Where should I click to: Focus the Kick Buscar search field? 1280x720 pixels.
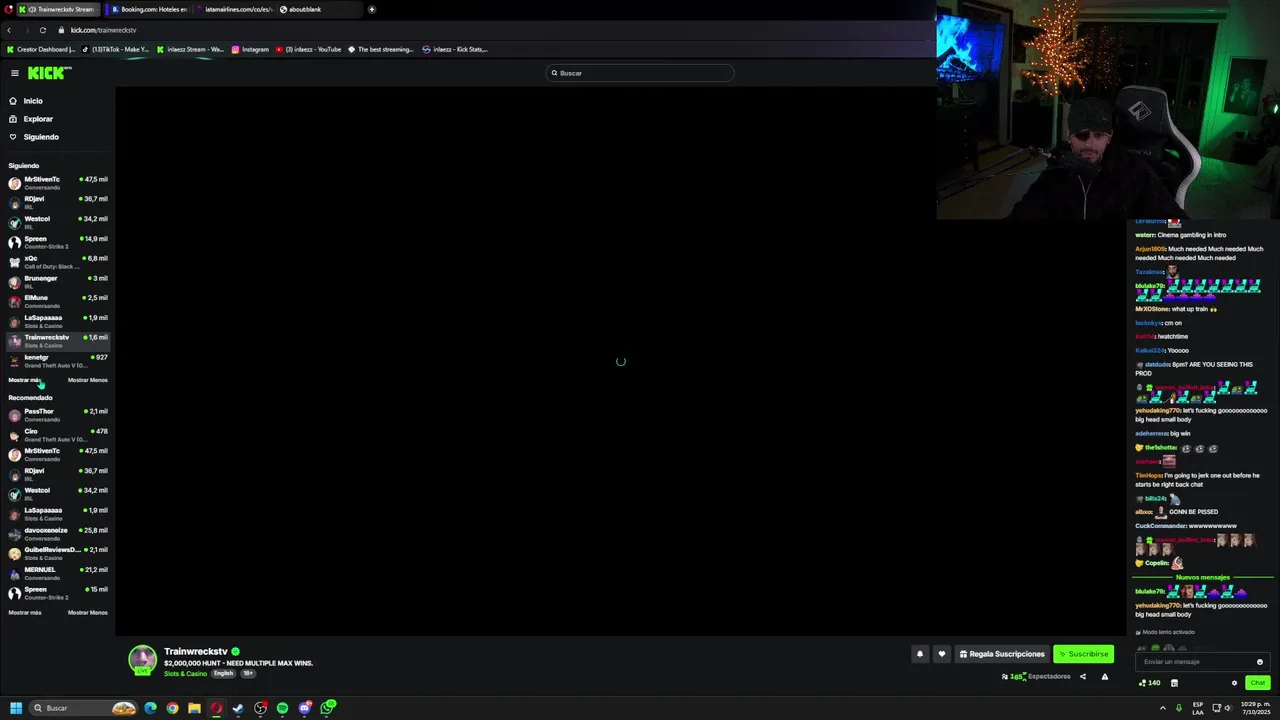click(x=640, y=73)
